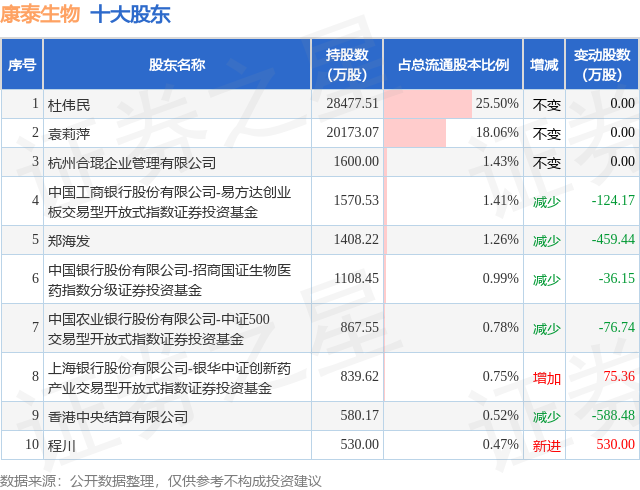Click the 数据来源 disclaimer footer text
Screen dimensions: 640x490
click(160, 481)
